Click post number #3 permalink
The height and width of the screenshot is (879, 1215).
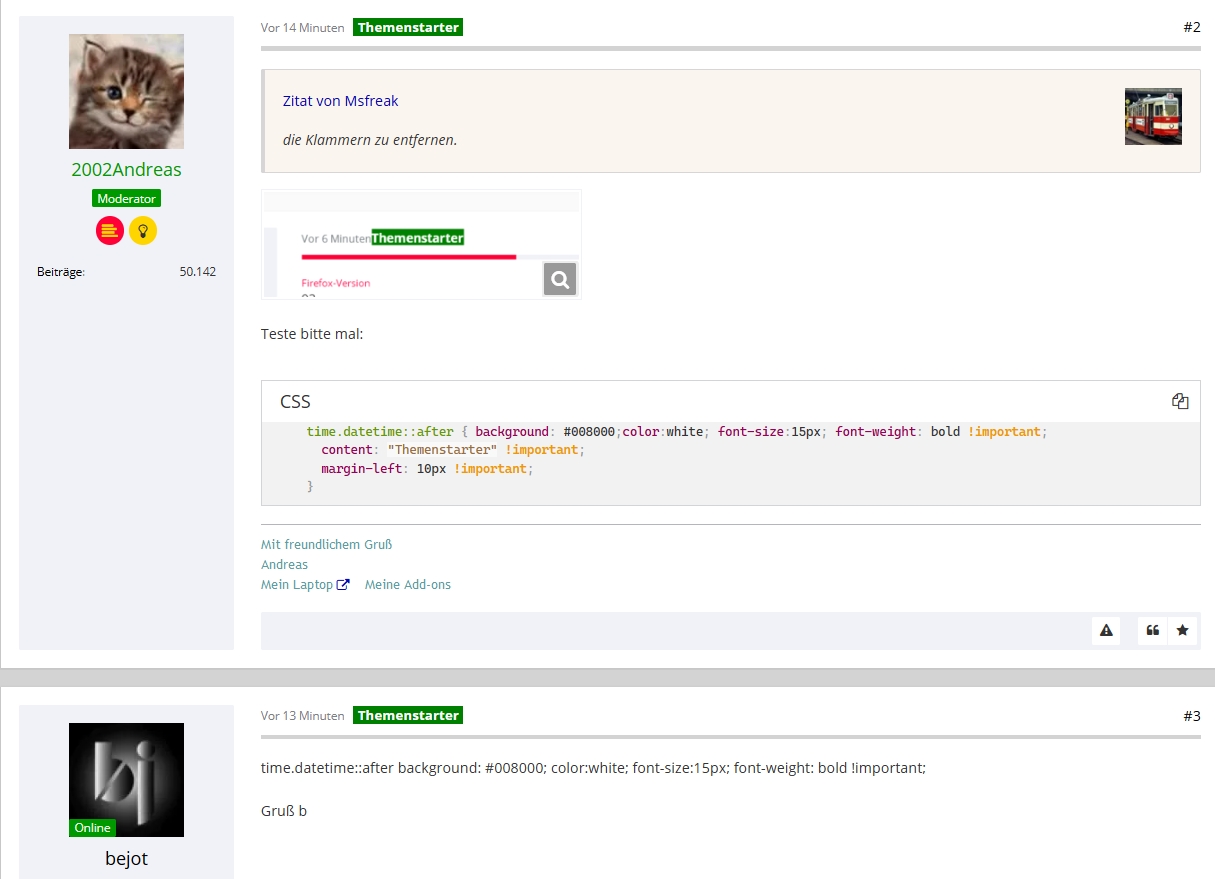point(1191,715)
